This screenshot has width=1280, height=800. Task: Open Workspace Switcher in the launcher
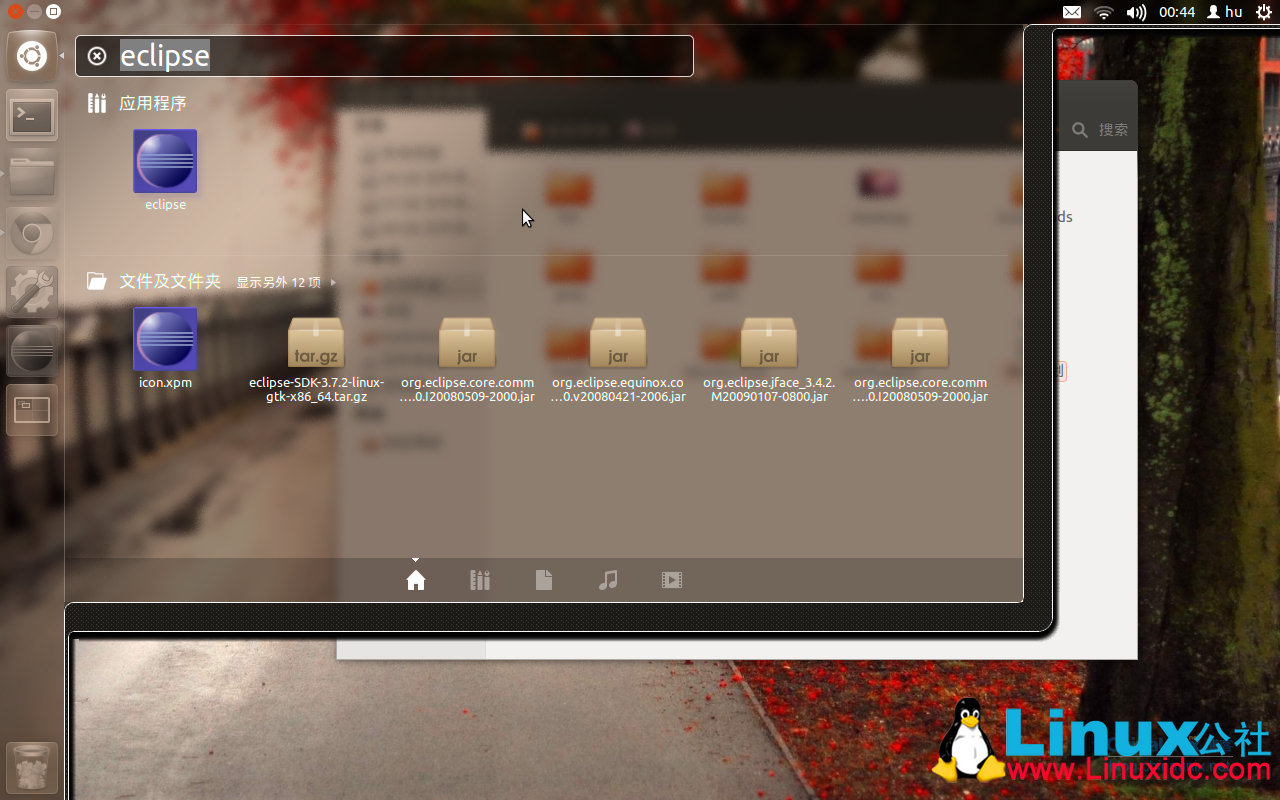[32, 410]
